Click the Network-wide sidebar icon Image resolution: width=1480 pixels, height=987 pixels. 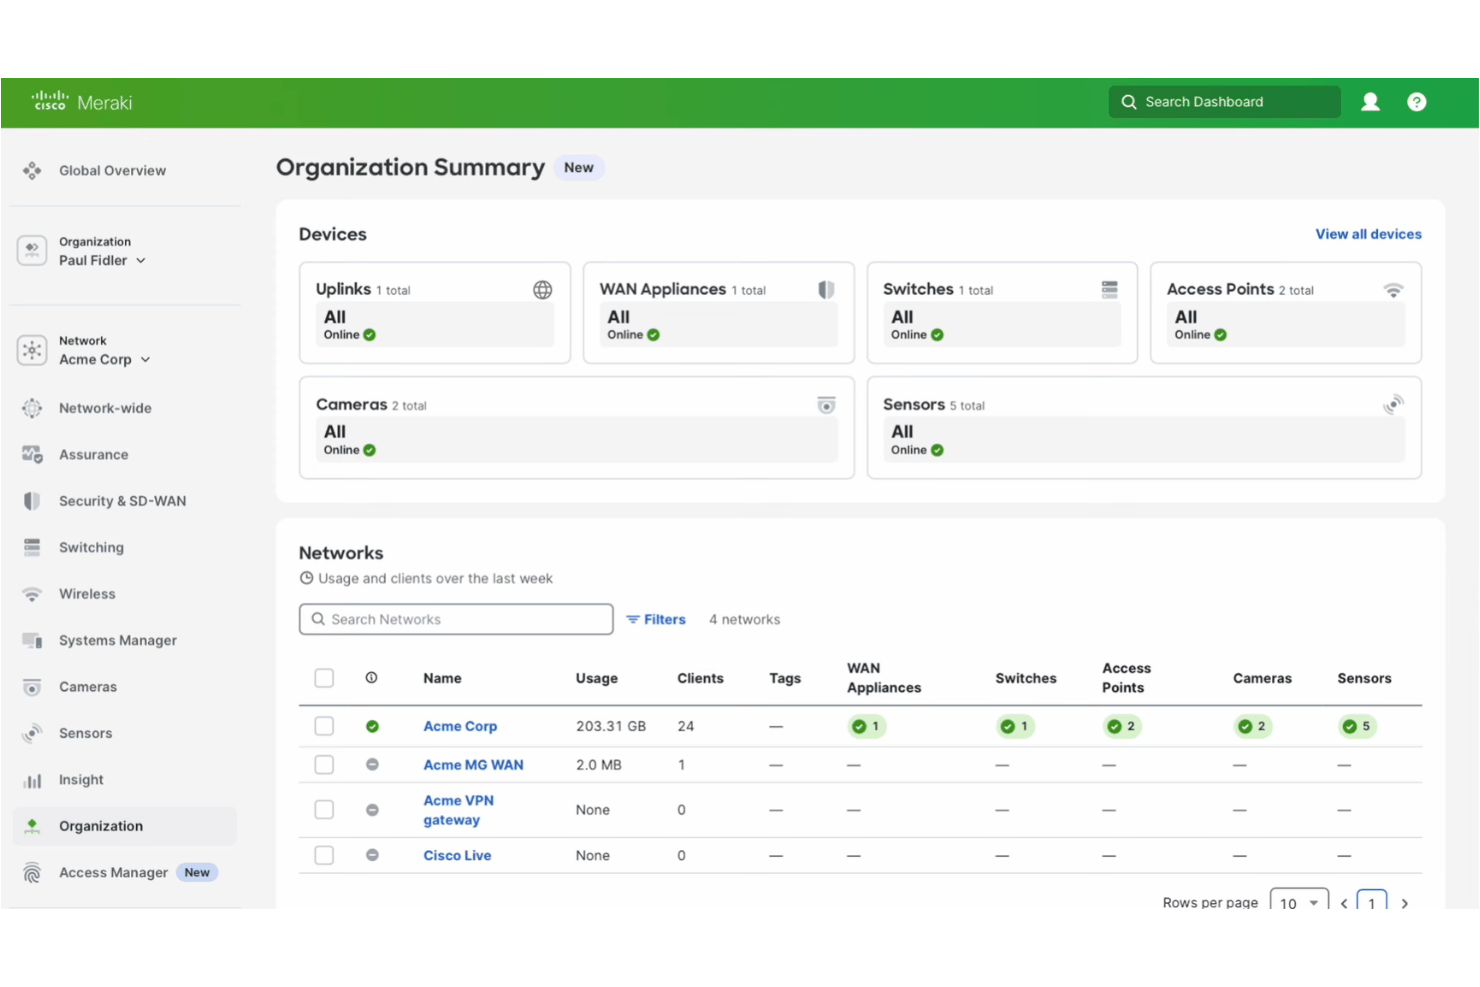click(32, 408)
